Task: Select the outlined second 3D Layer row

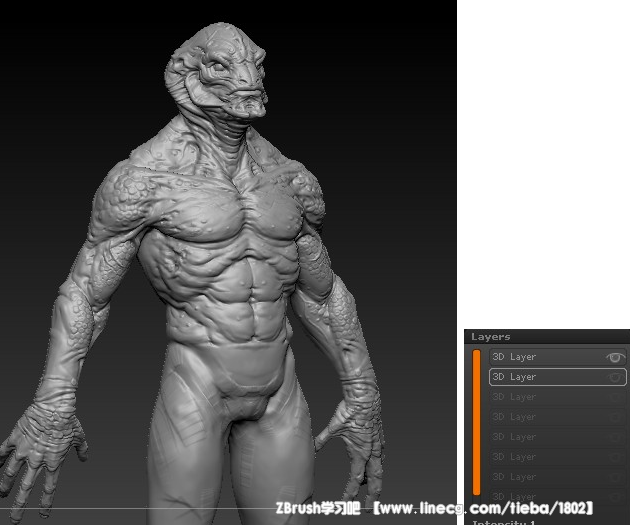Action: pyautogui.click(x=558, y=377)
